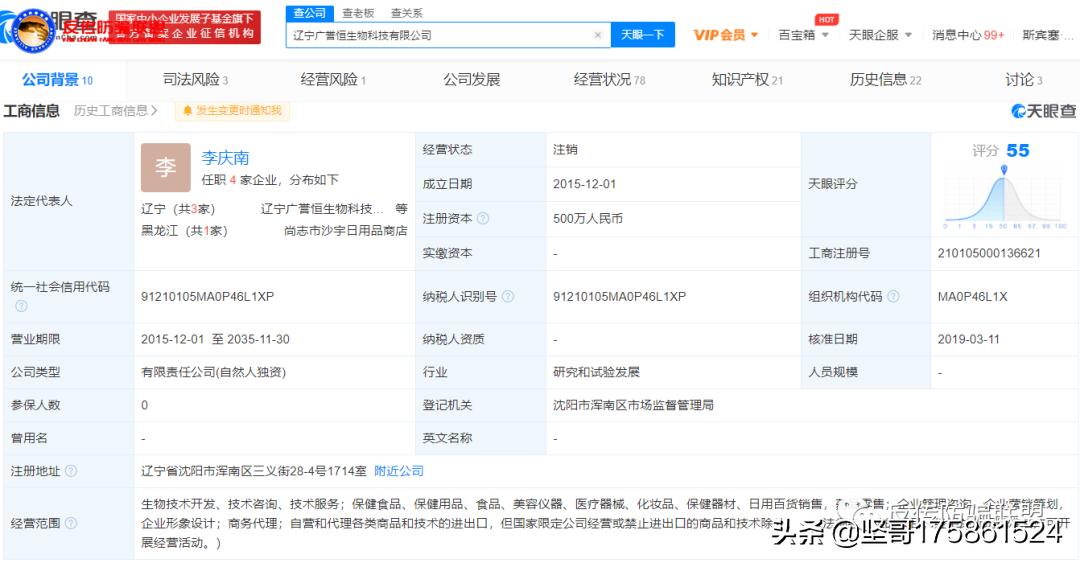Switch to 经营状况 tab

[x=610, y=80]
